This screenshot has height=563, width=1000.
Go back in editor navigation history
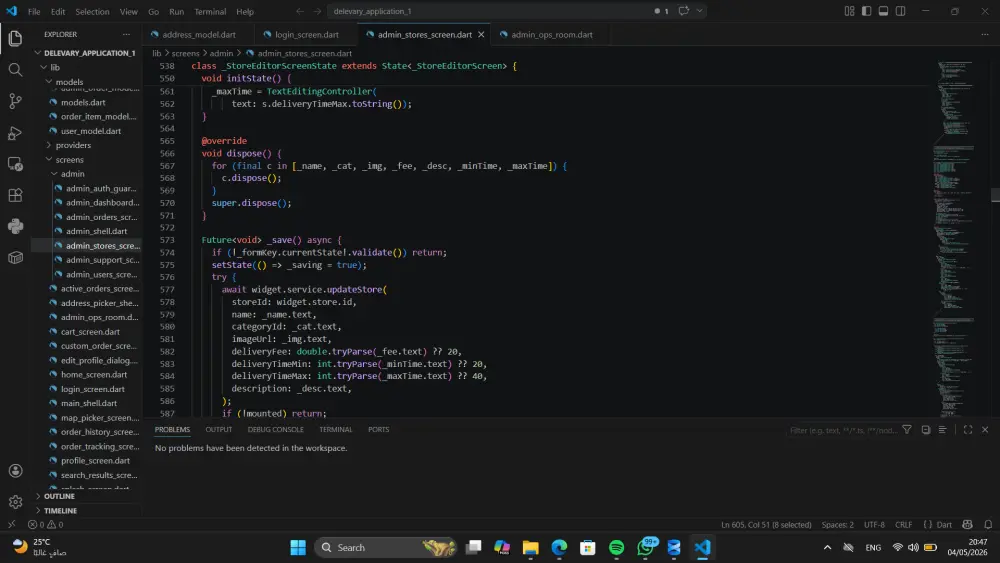[300, 11]
